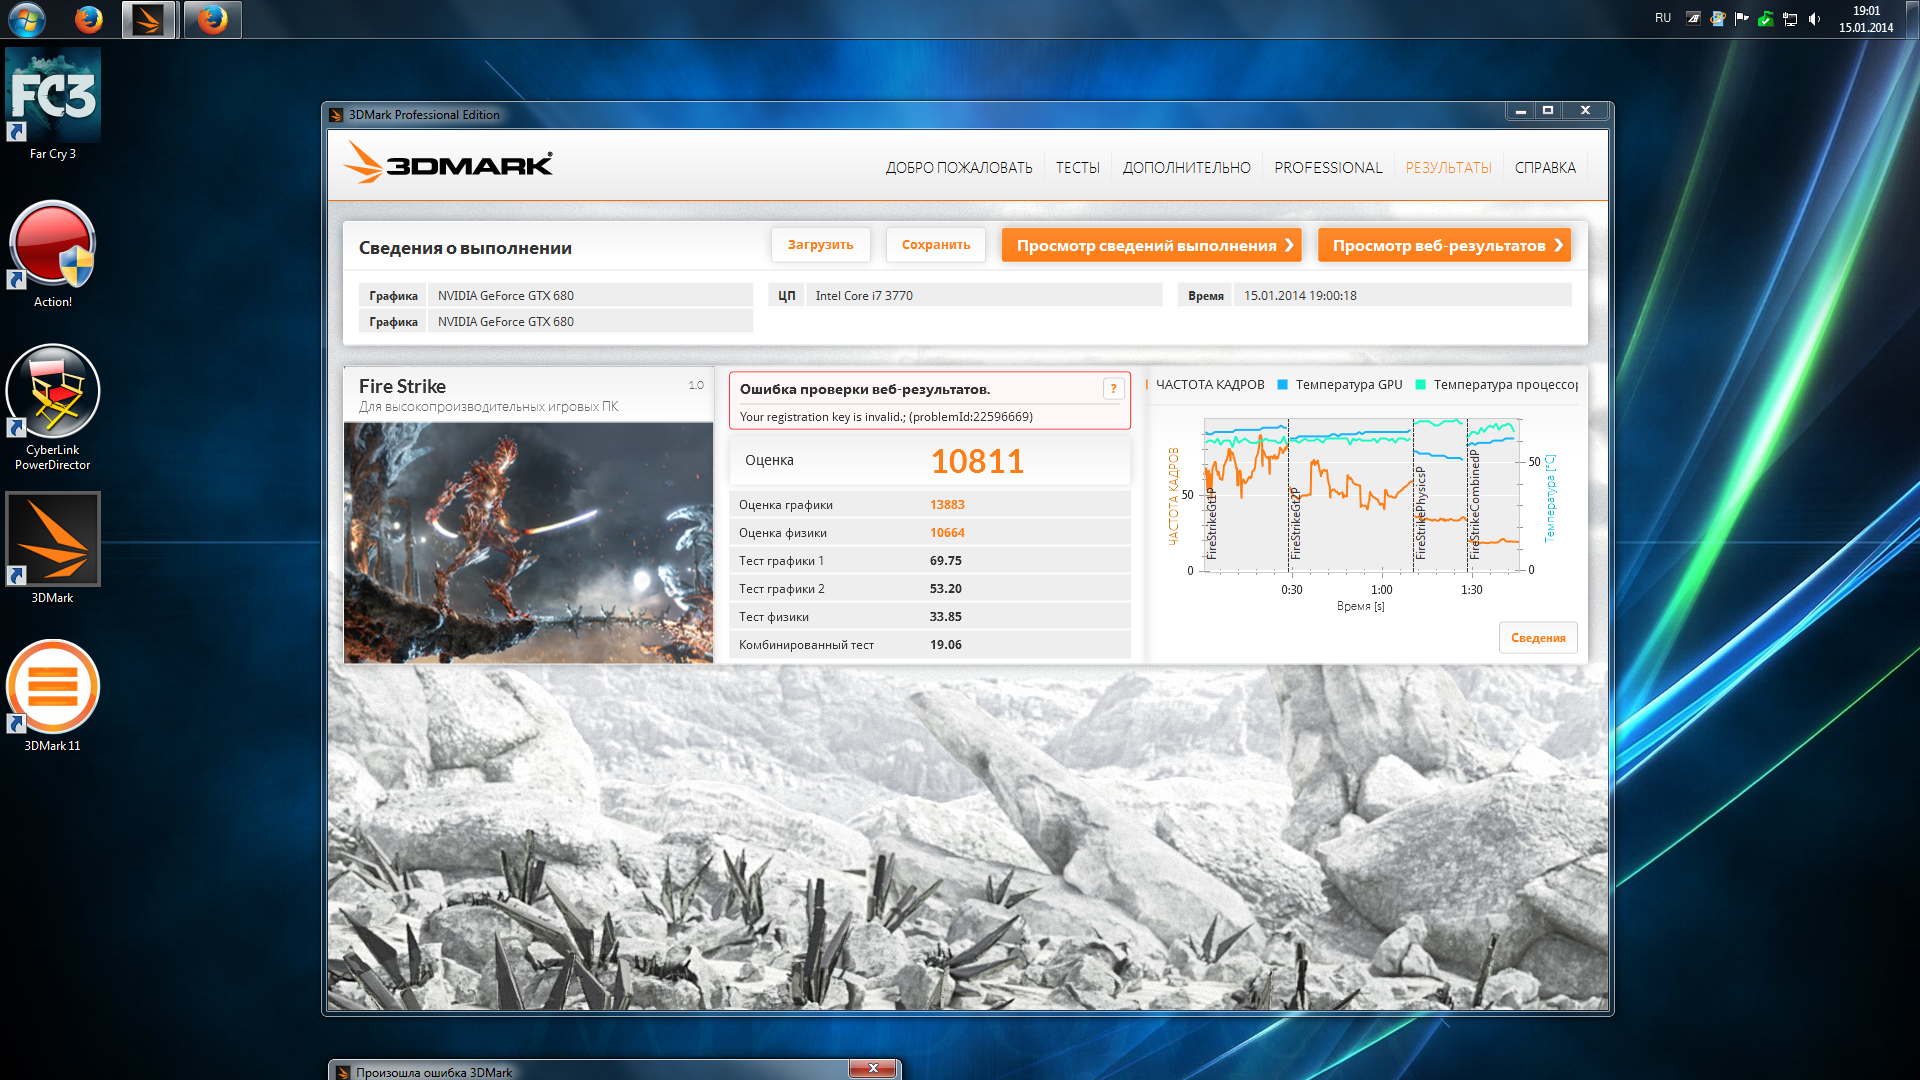Click the Fire Strike preview image
The width and height of the screenshot is (1920, 1080).
528,542
